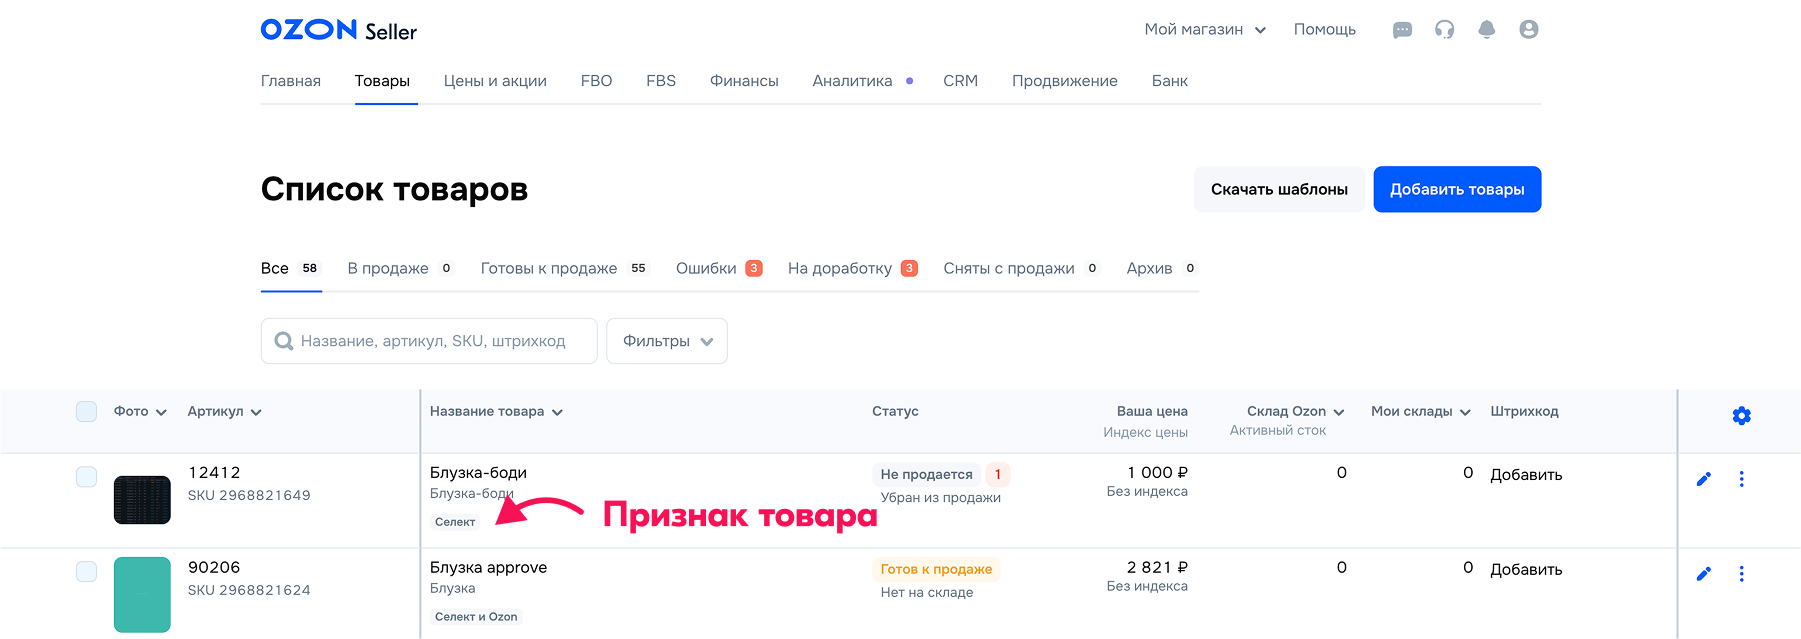Expand the Мои склады column dropdown

click(x=1465, y=412)
